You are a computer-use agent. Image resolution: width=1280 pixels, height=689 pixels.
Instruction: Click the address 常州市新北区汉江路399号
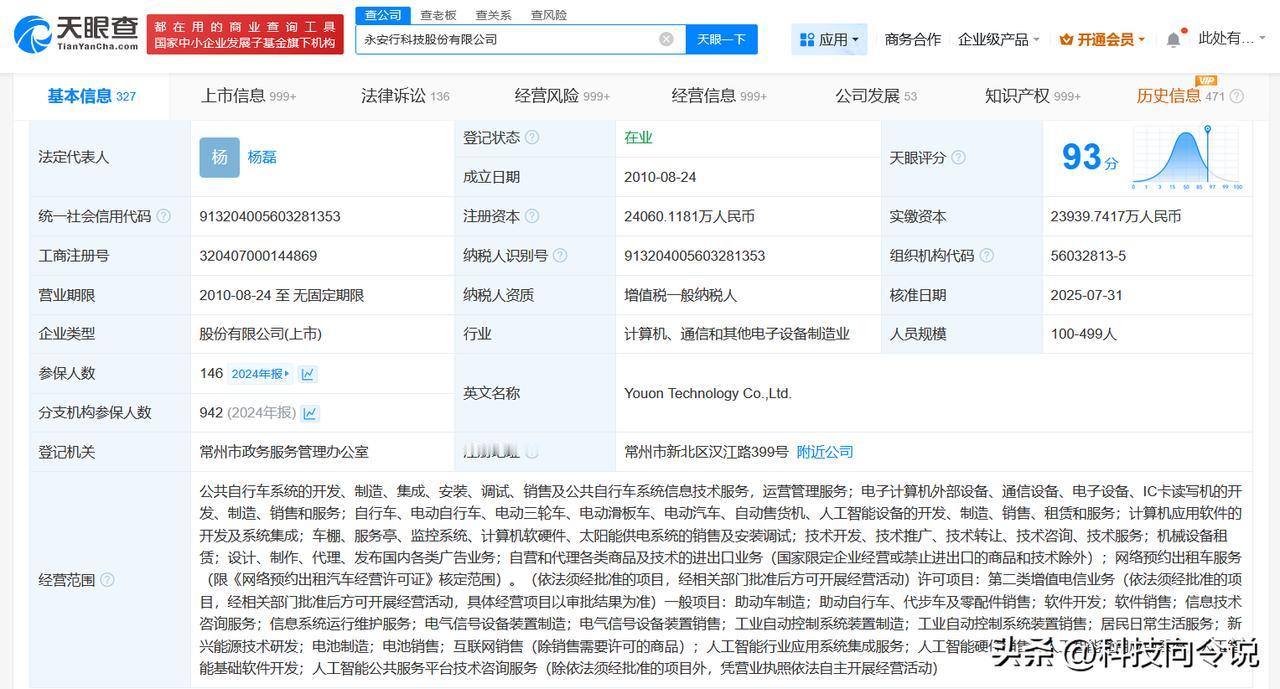point(706,452)
